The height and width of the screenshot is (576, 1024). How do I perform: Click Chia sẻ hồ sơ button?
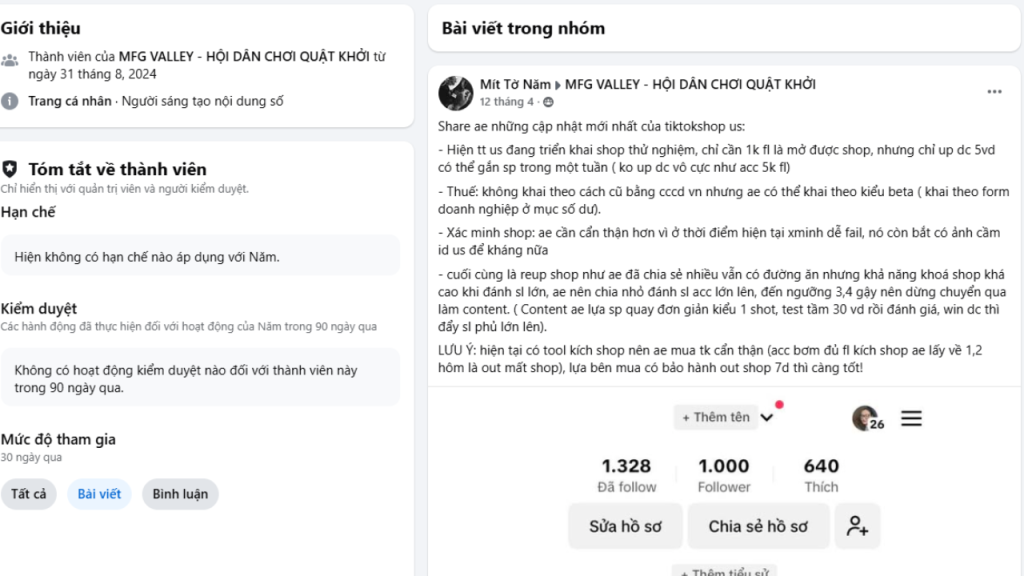tap(758, 526)
